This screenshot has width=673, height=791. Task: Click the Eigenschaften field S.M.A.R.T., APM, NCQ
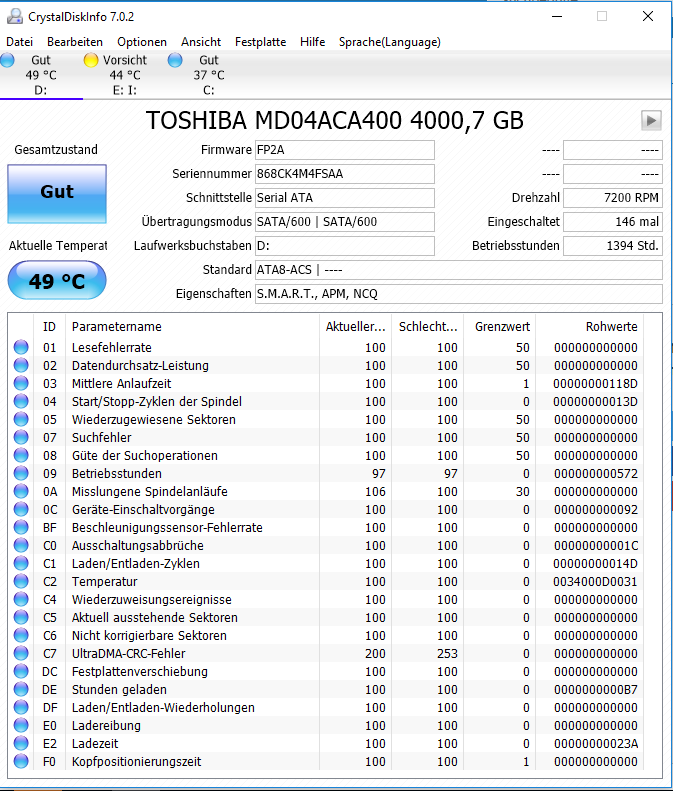pos(459,294)
